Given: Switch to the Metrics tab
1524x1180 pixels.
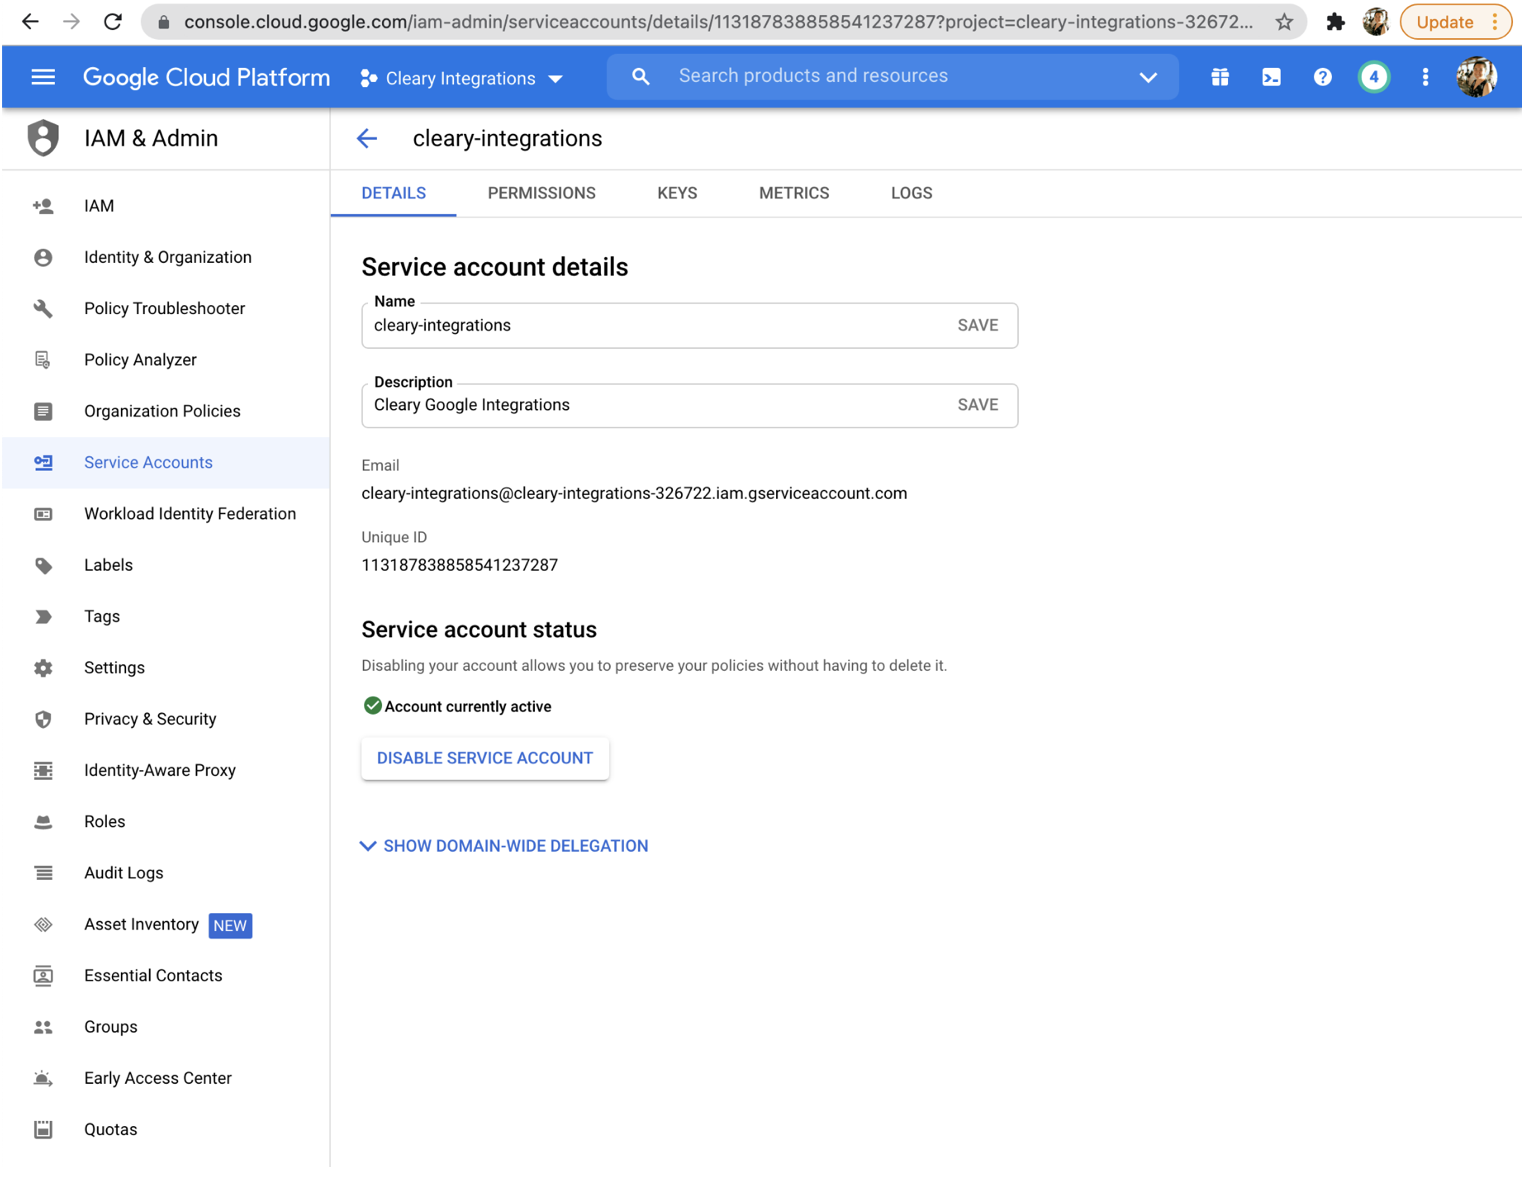Looking at the screenshot, I should click(794, 194).
